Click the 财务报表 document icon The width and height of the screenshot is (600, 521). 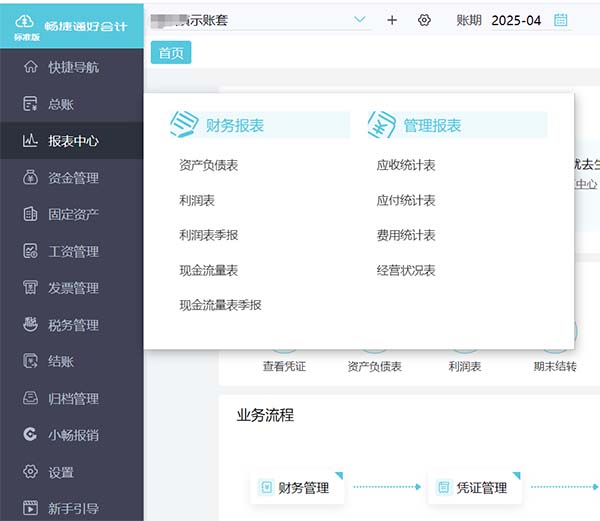[184, 124]
